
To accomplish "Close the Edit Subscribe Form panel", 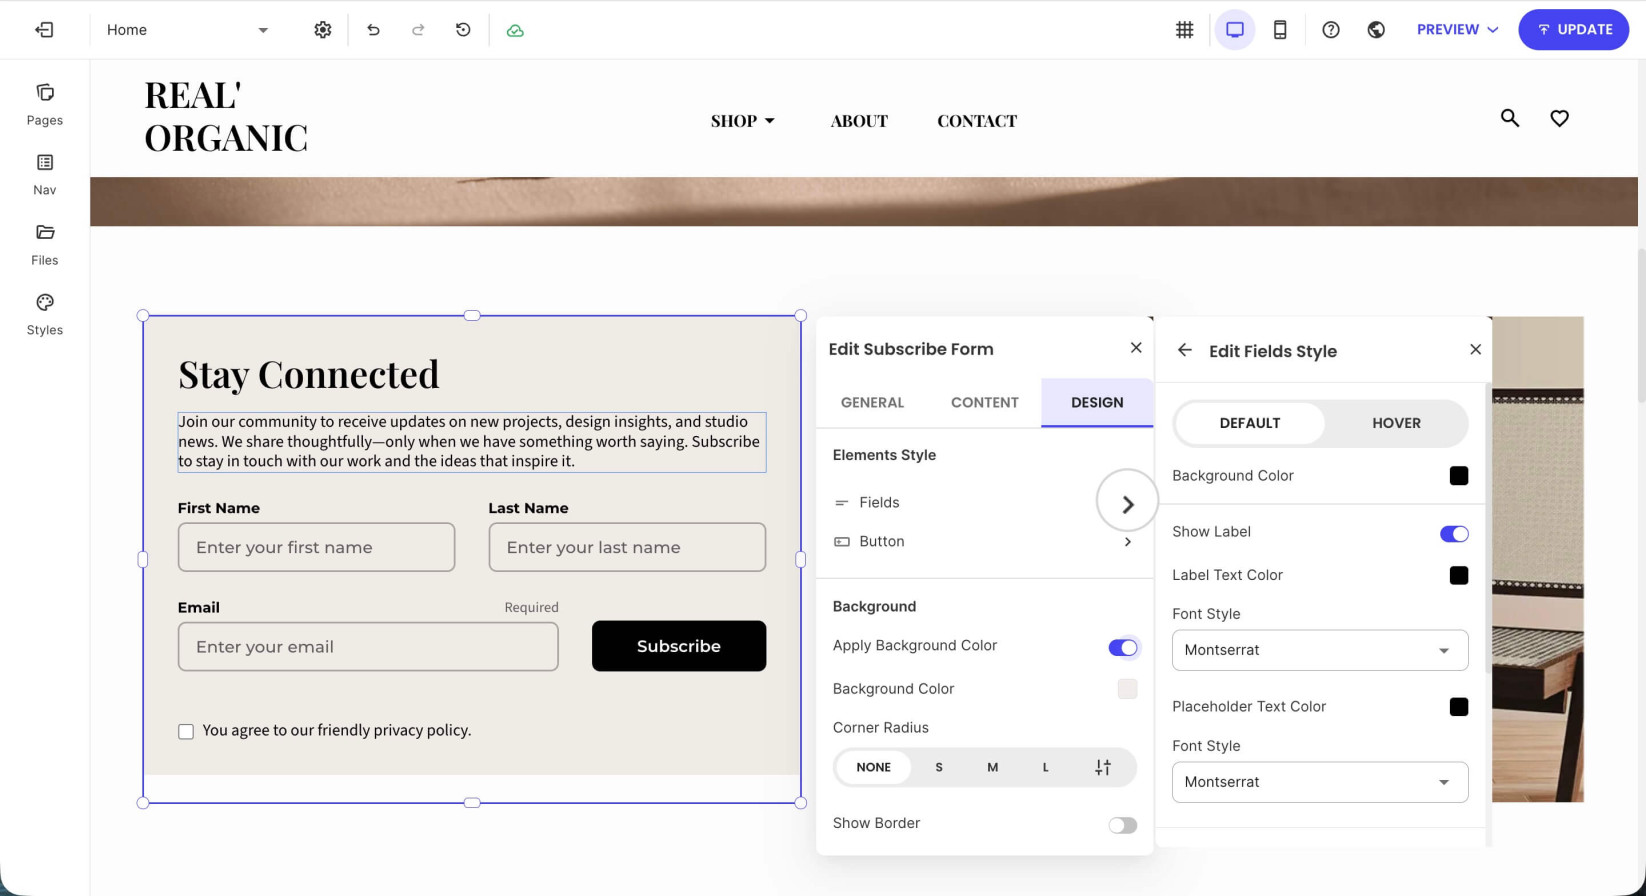I will [1136, 348].
